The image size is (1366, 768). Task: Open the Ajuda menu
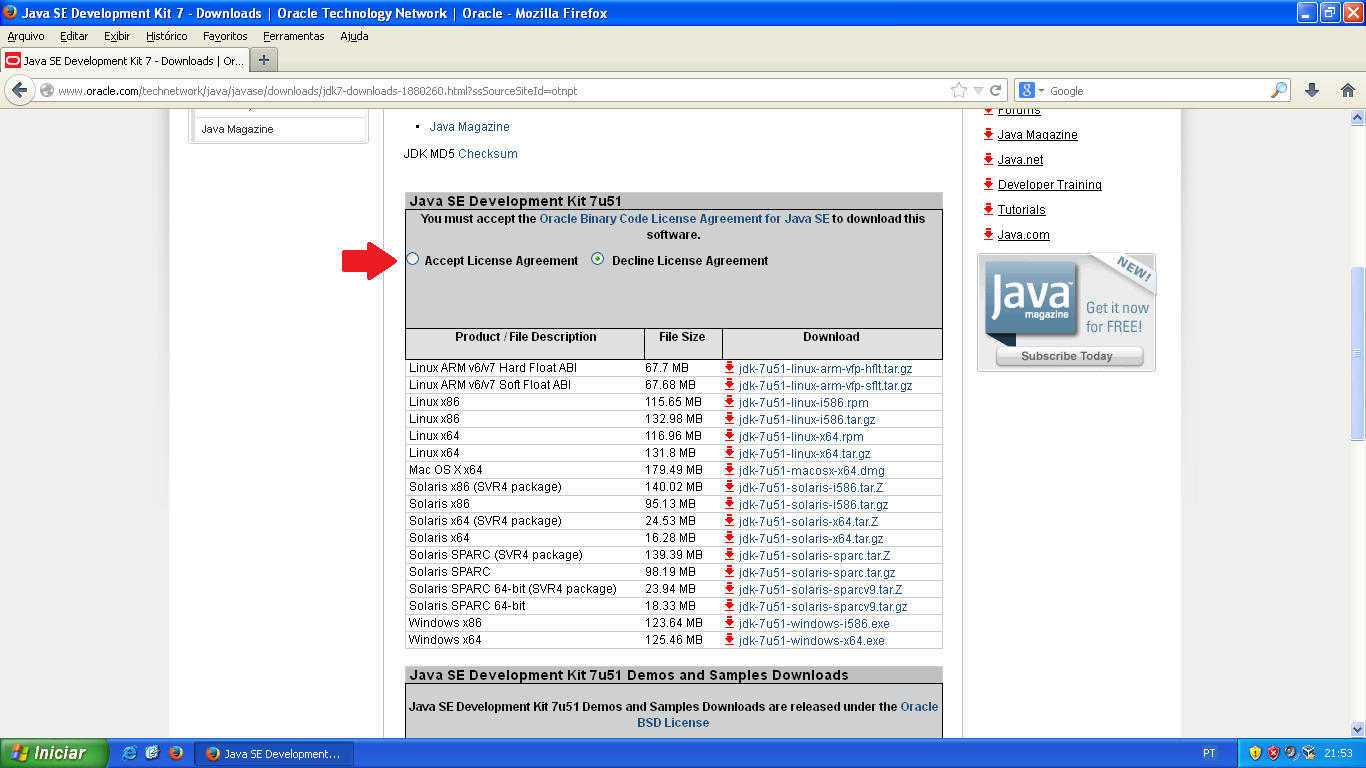(x=354, y=36)
